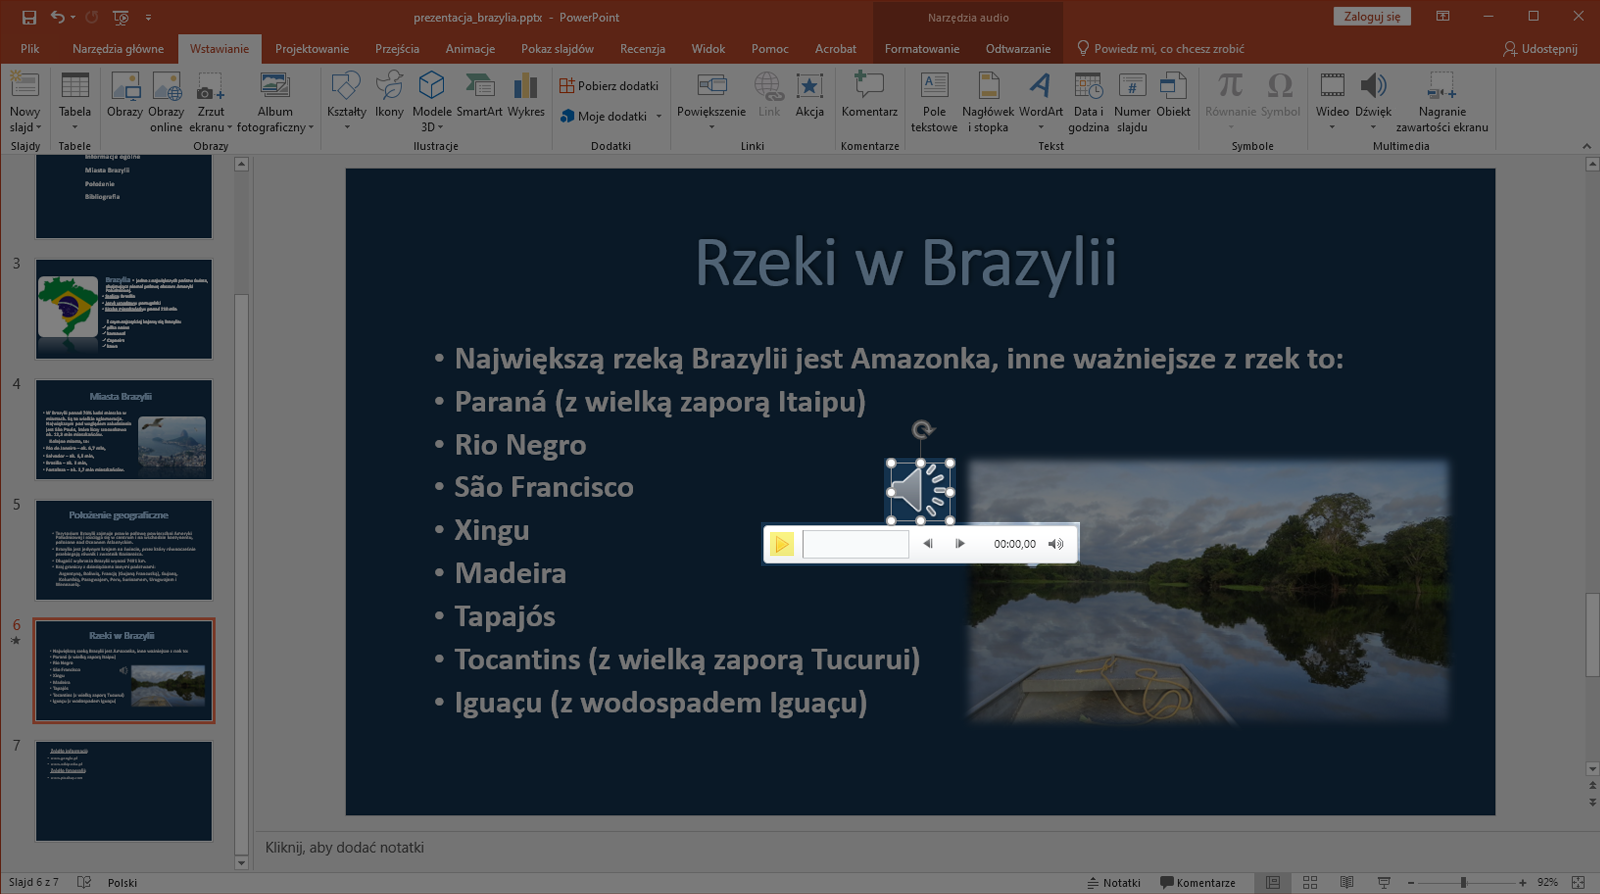Insert a new Komentarz
This screenshot has height=894, width=1600.
(x=869, y=96)
